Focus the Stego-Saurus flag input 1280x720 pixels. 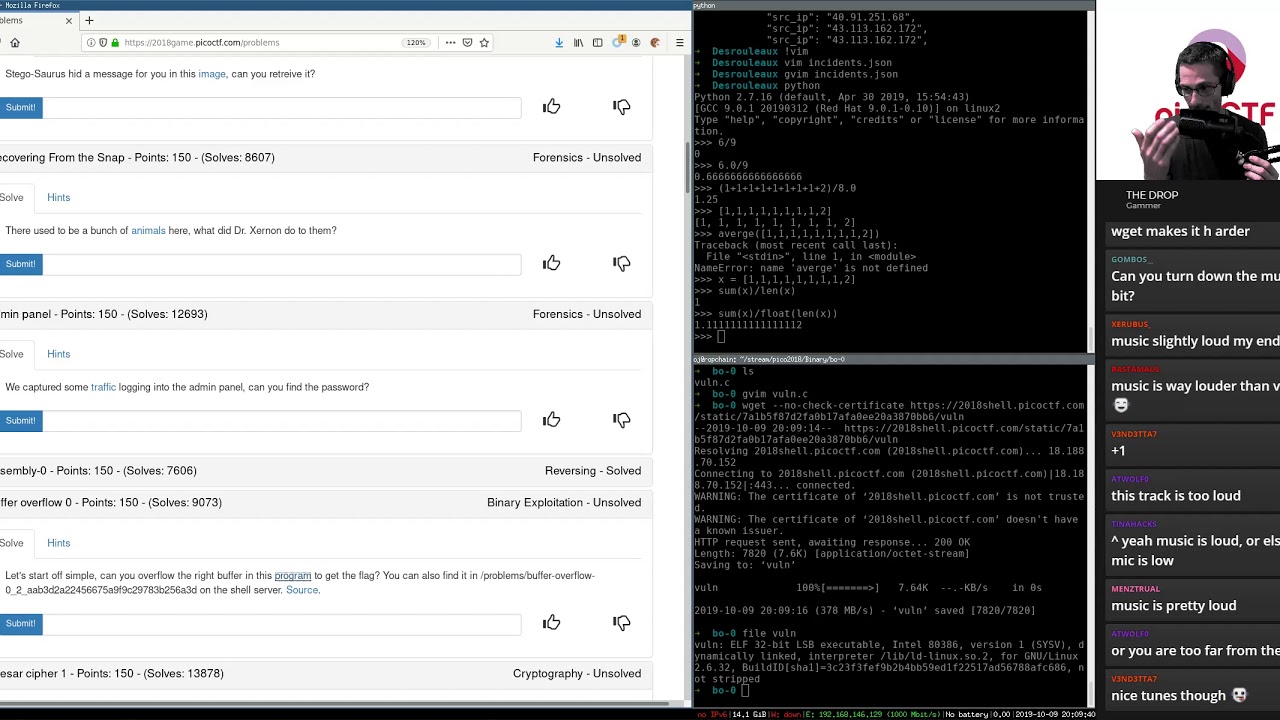282,107
